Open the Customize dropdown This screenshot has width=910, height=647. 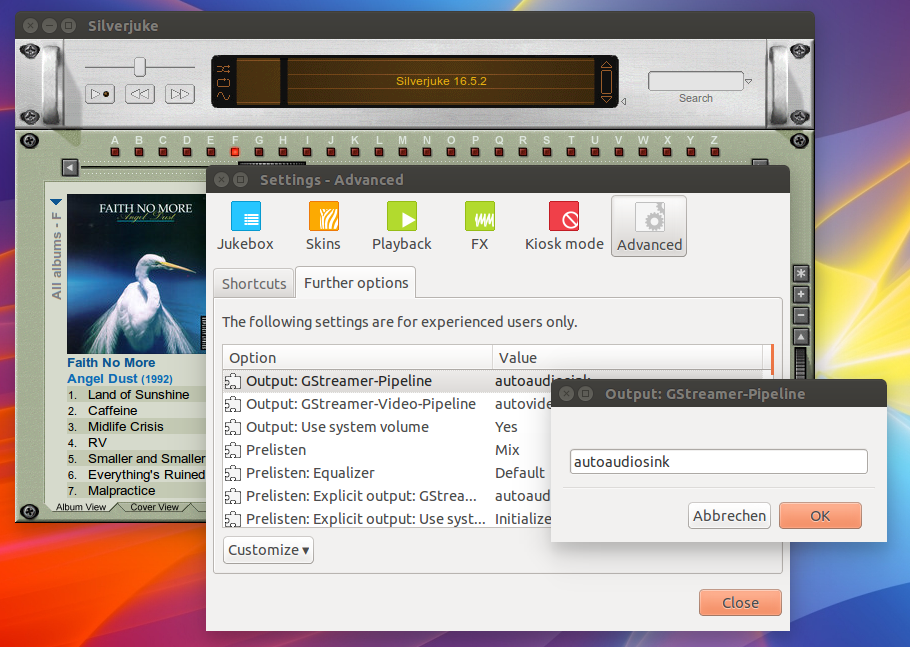pos(268,550)
